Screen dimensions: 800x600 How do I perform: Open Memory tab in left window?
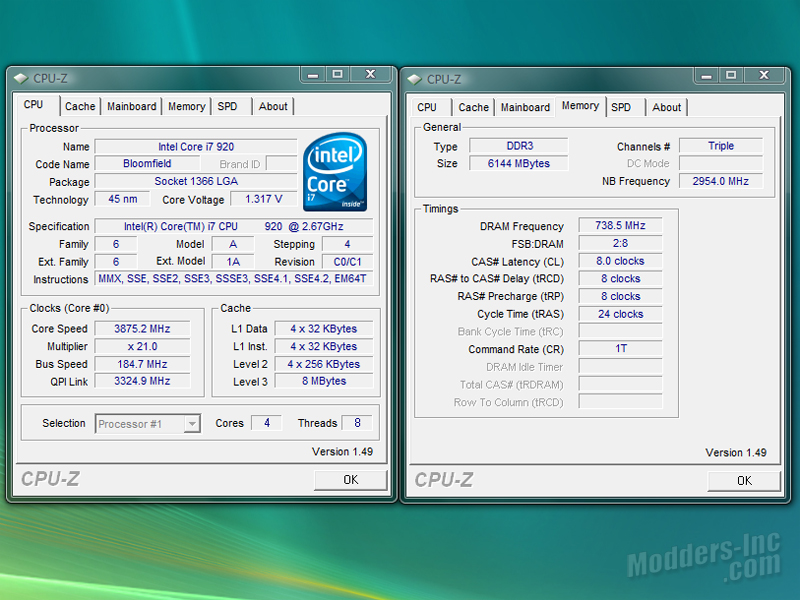click(187, 106)
